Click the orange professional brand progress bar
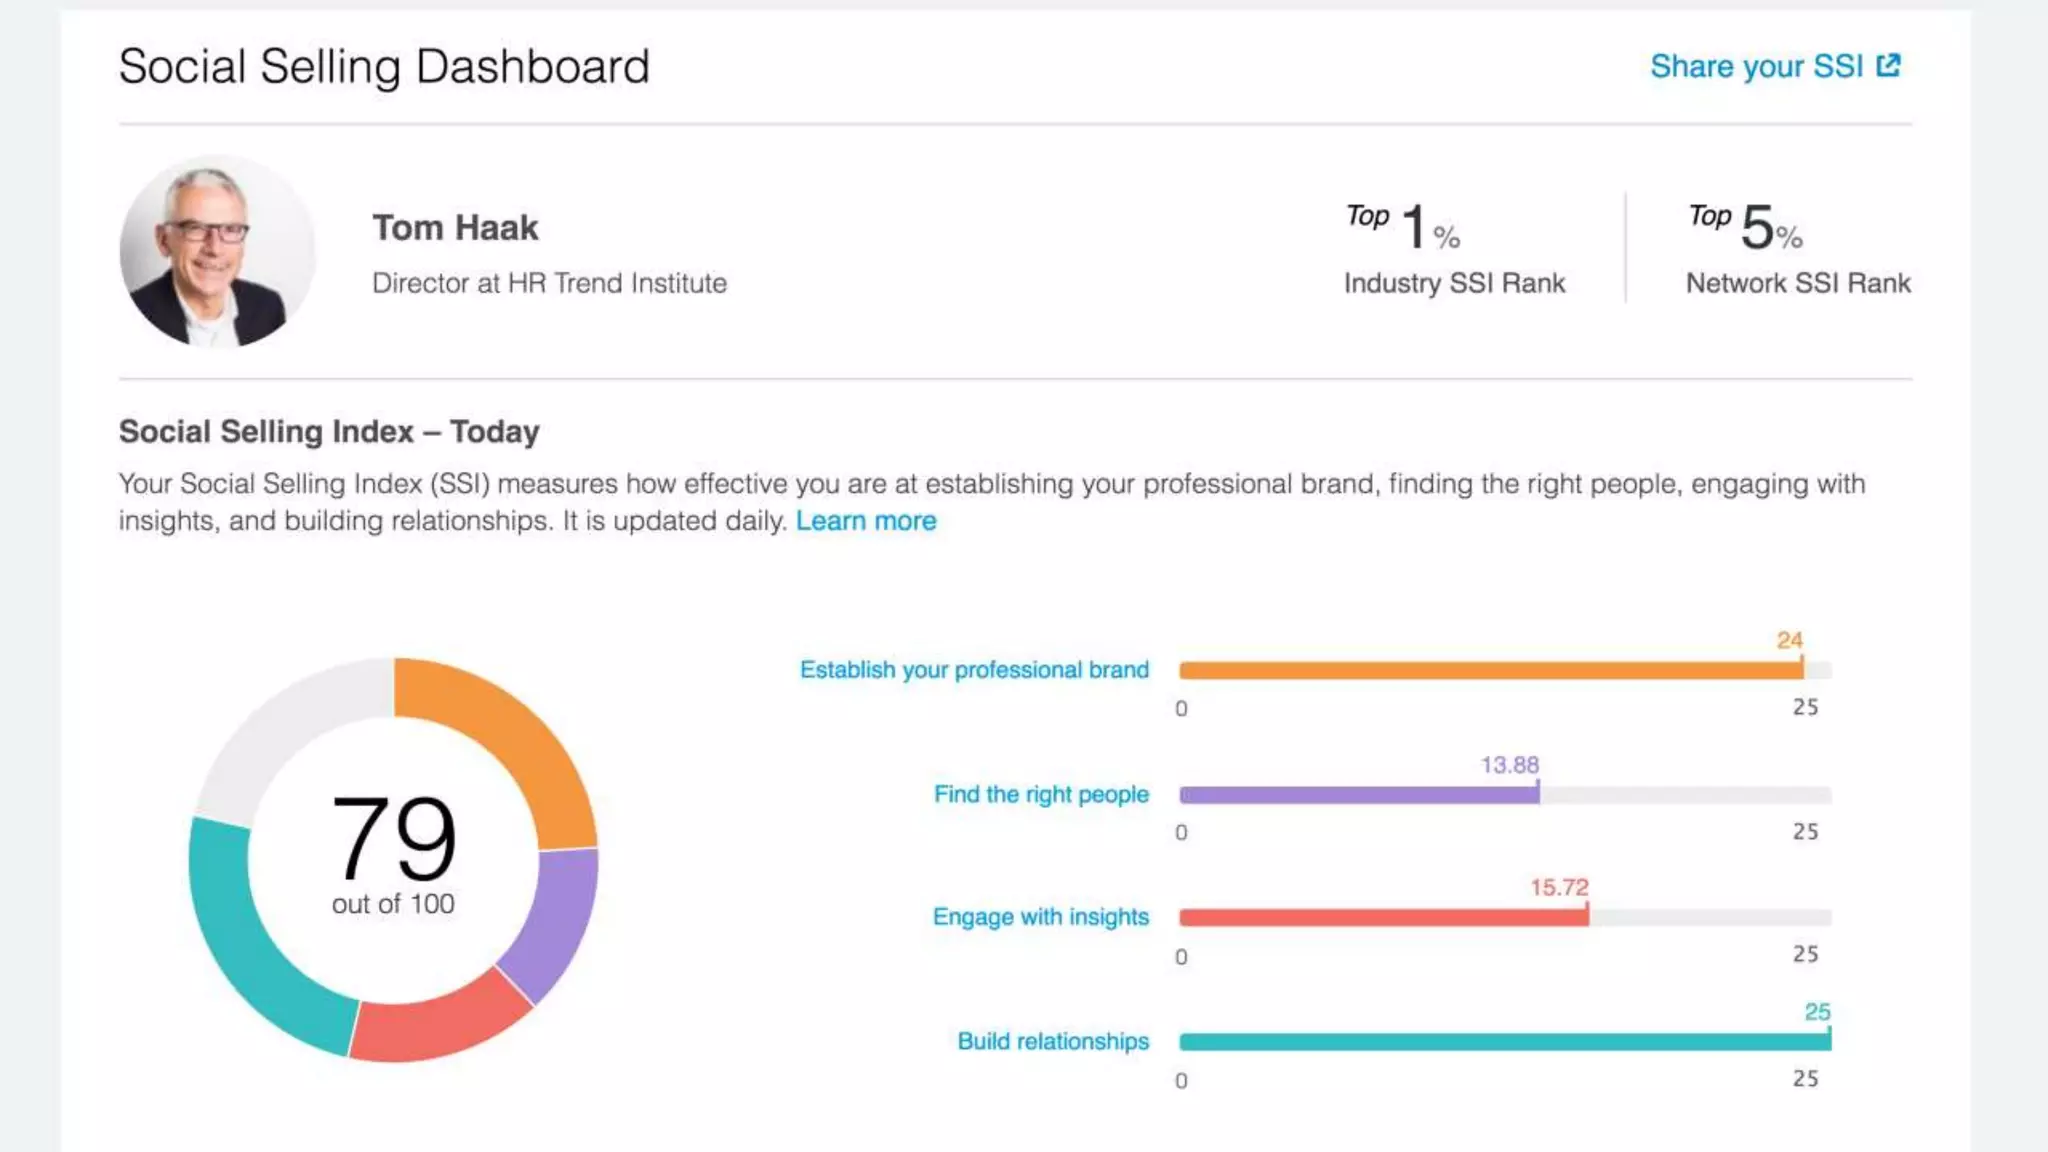This screenshot has width=2048, height=1152. click(x=1490, y=670)
